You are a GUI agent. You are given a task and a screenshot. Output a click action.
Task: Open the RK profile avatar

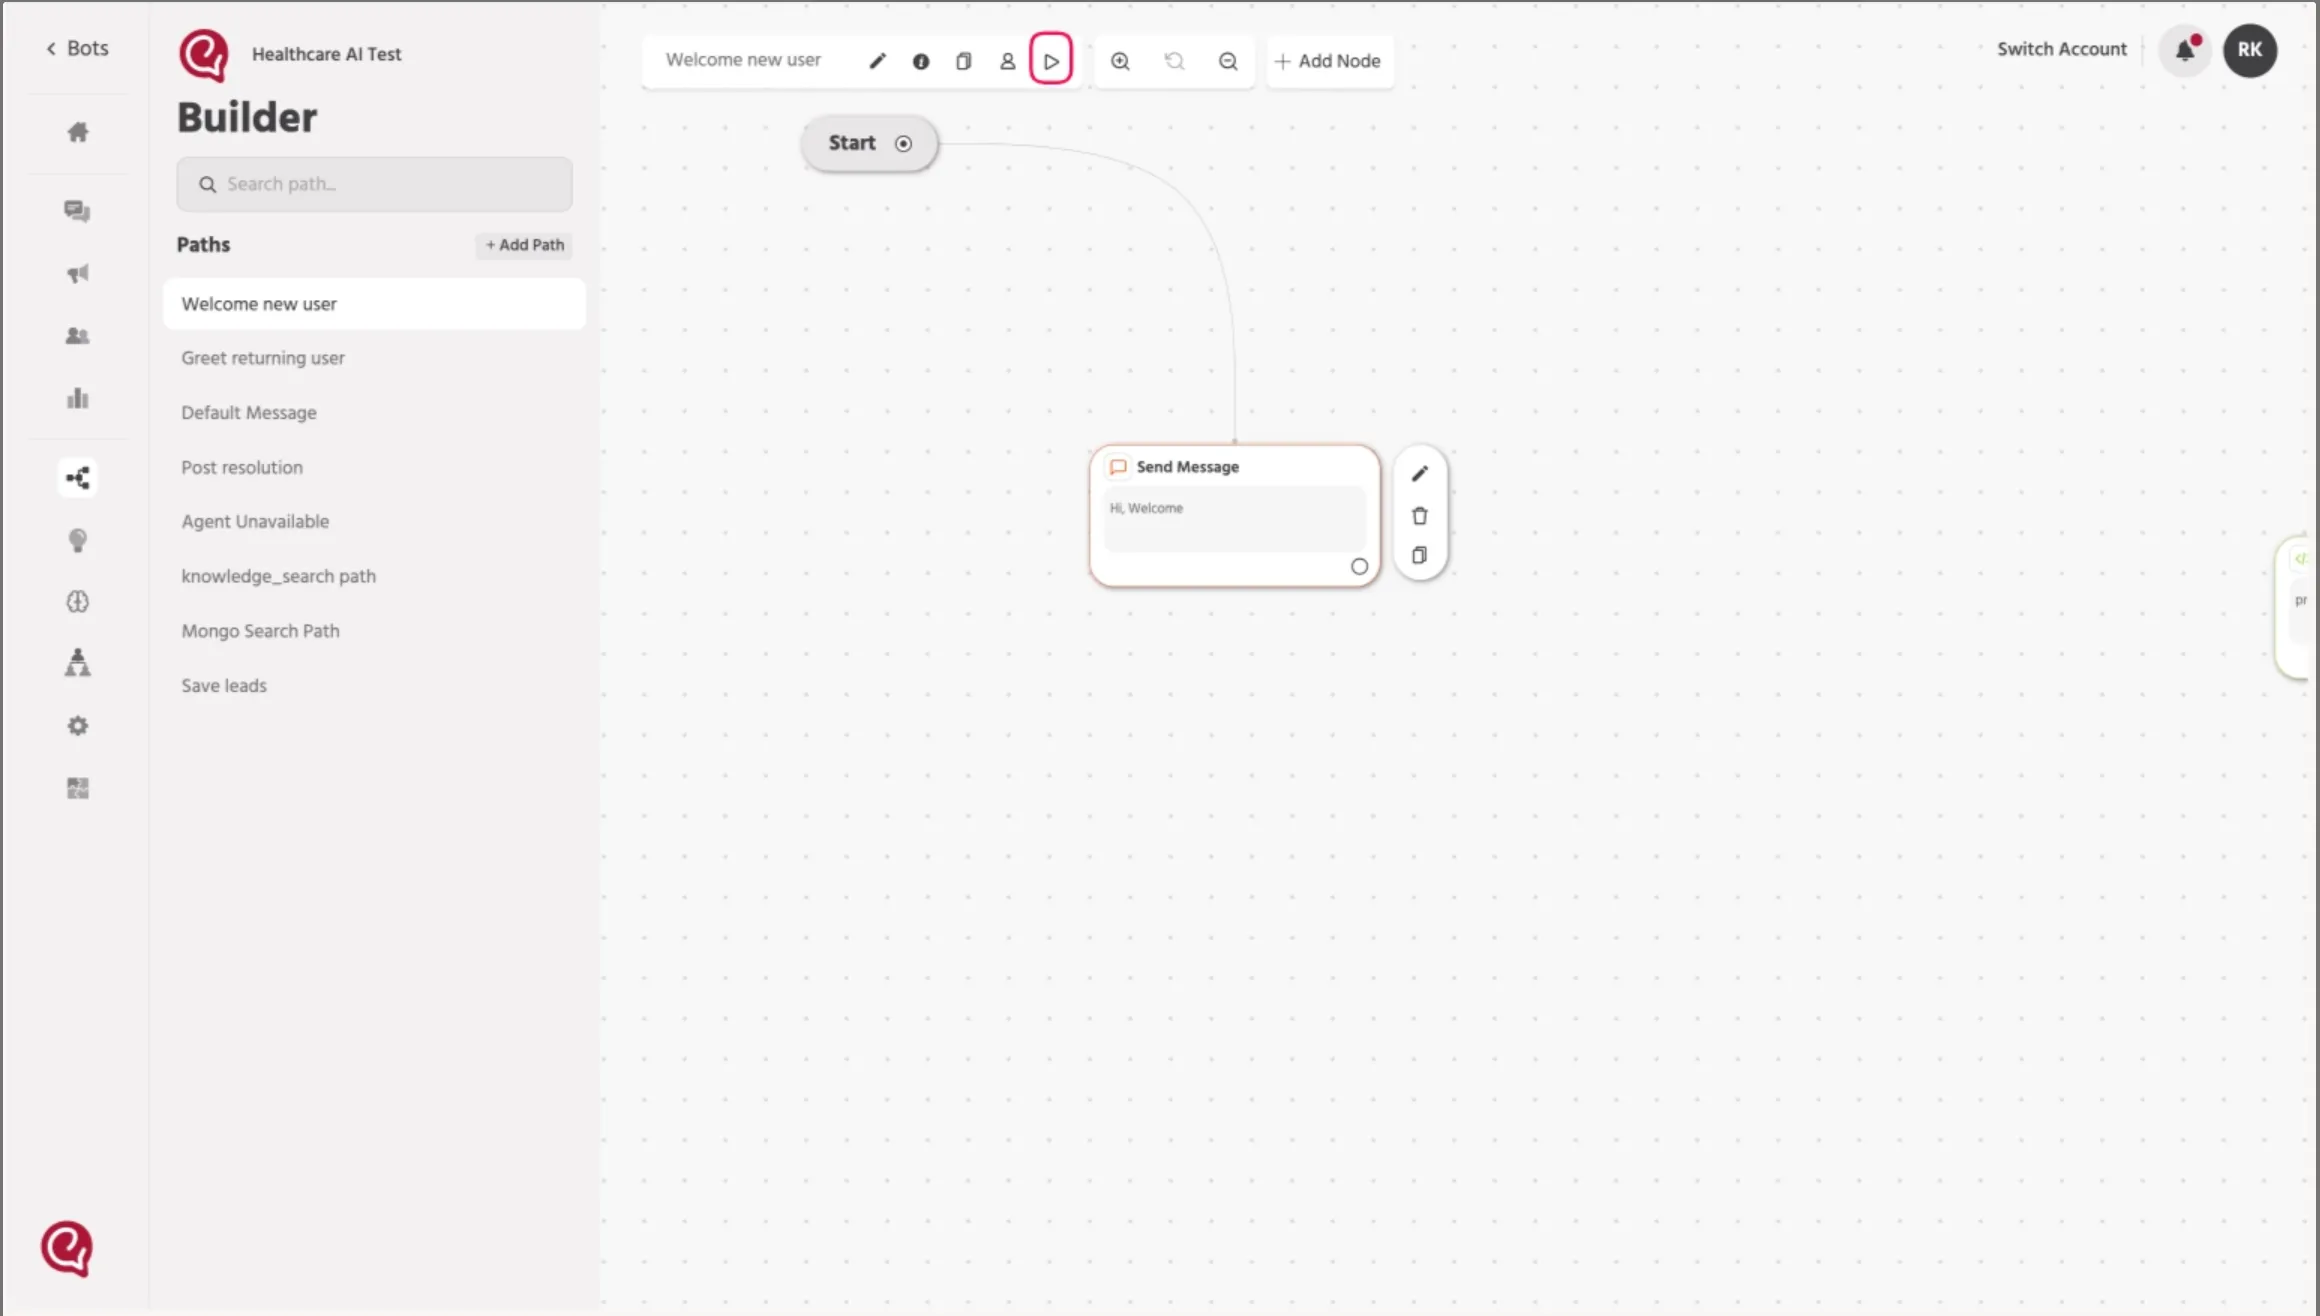[2250, 50]
